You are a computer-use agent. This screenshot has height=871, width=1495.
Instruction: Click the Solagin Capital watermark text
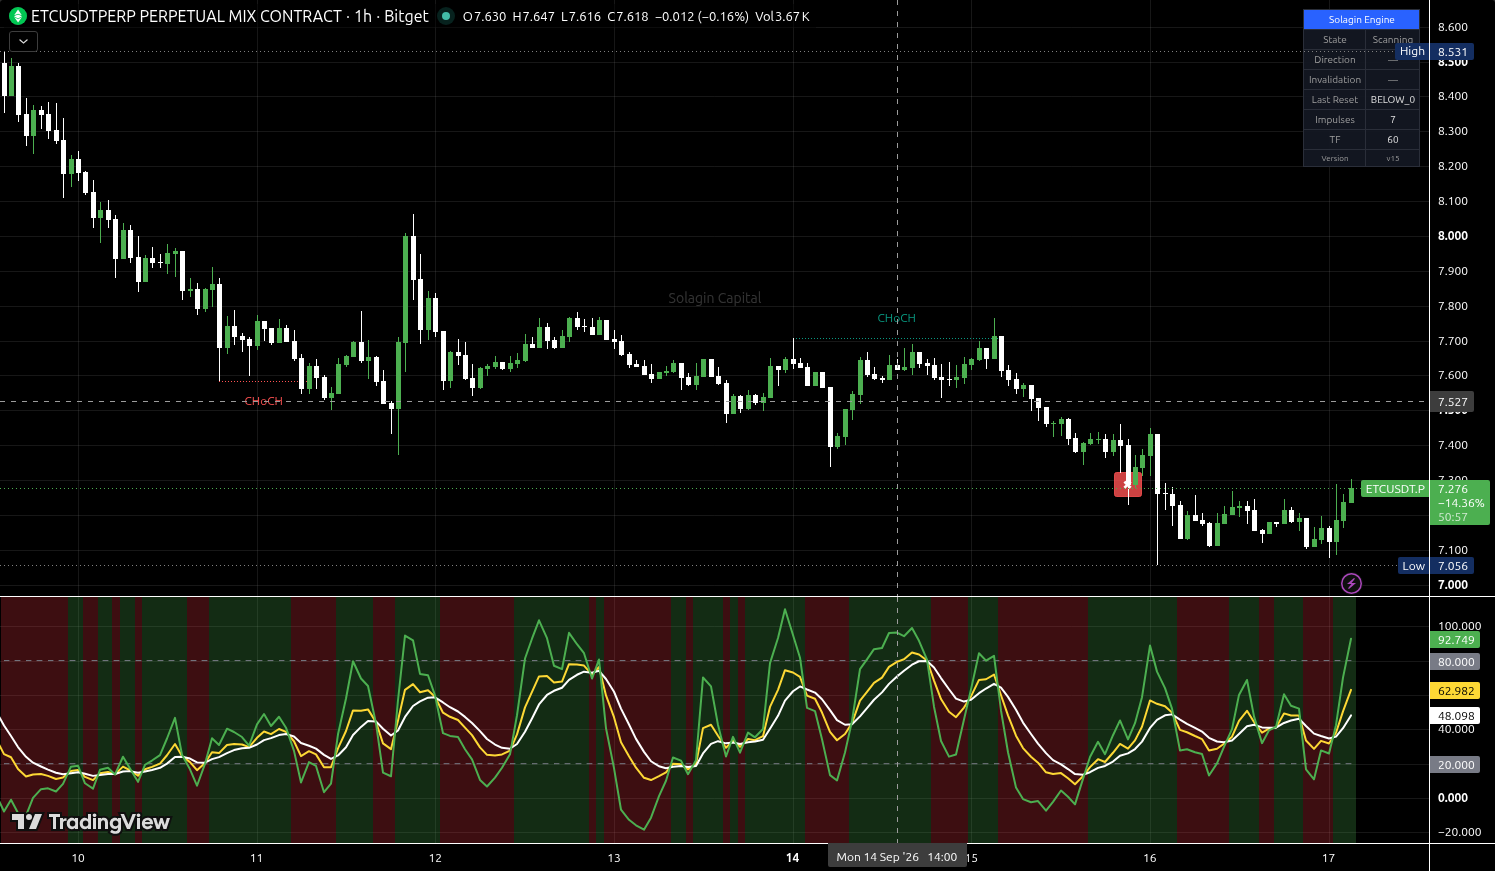point(714,298)
